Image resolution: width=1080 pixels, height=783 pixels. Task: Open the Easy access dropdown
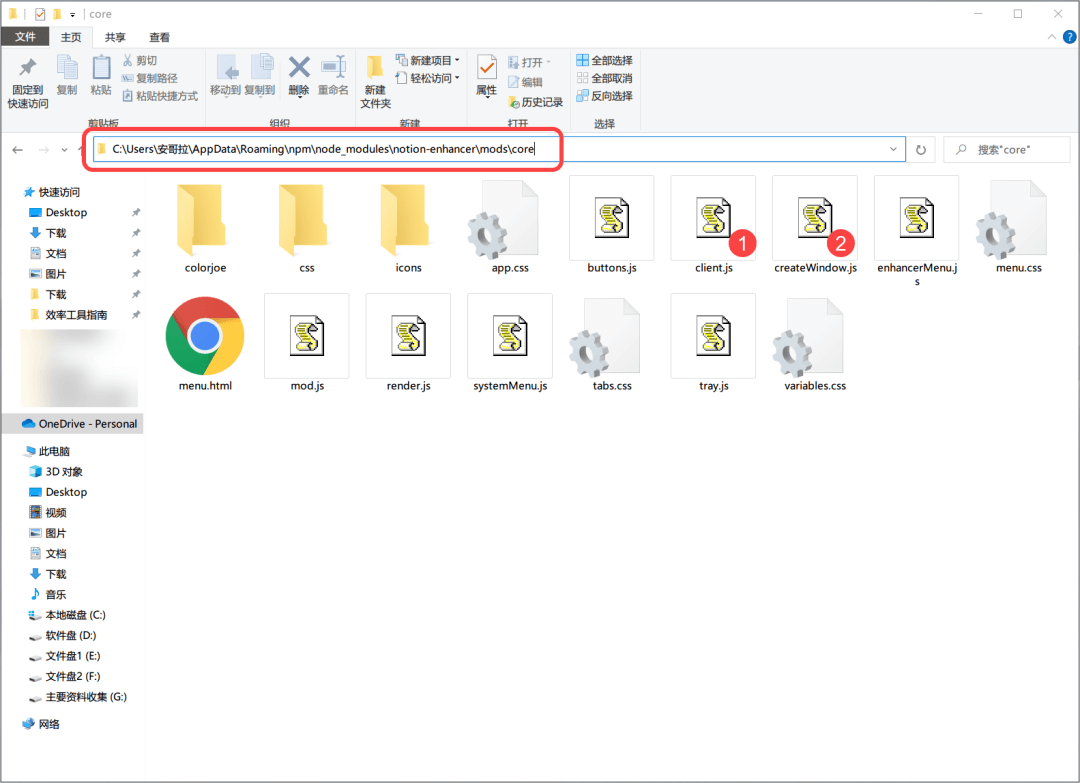point(428,78)
